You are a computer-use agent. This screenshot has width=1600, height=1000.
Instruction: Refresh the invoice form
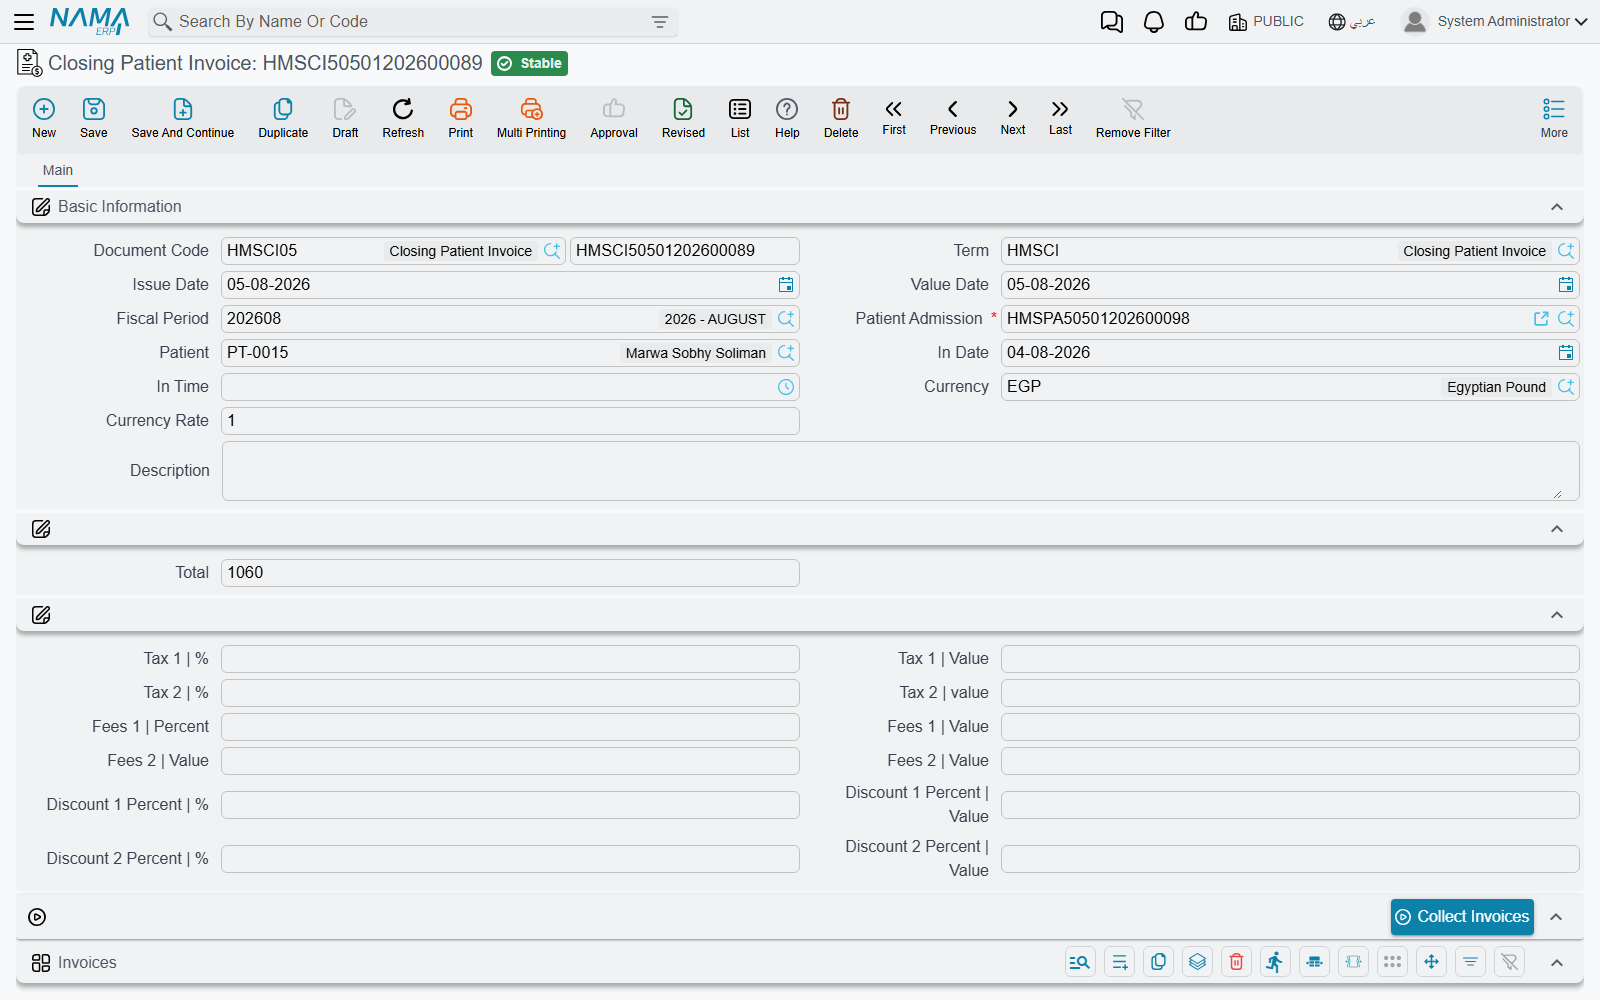coord(403,109)
